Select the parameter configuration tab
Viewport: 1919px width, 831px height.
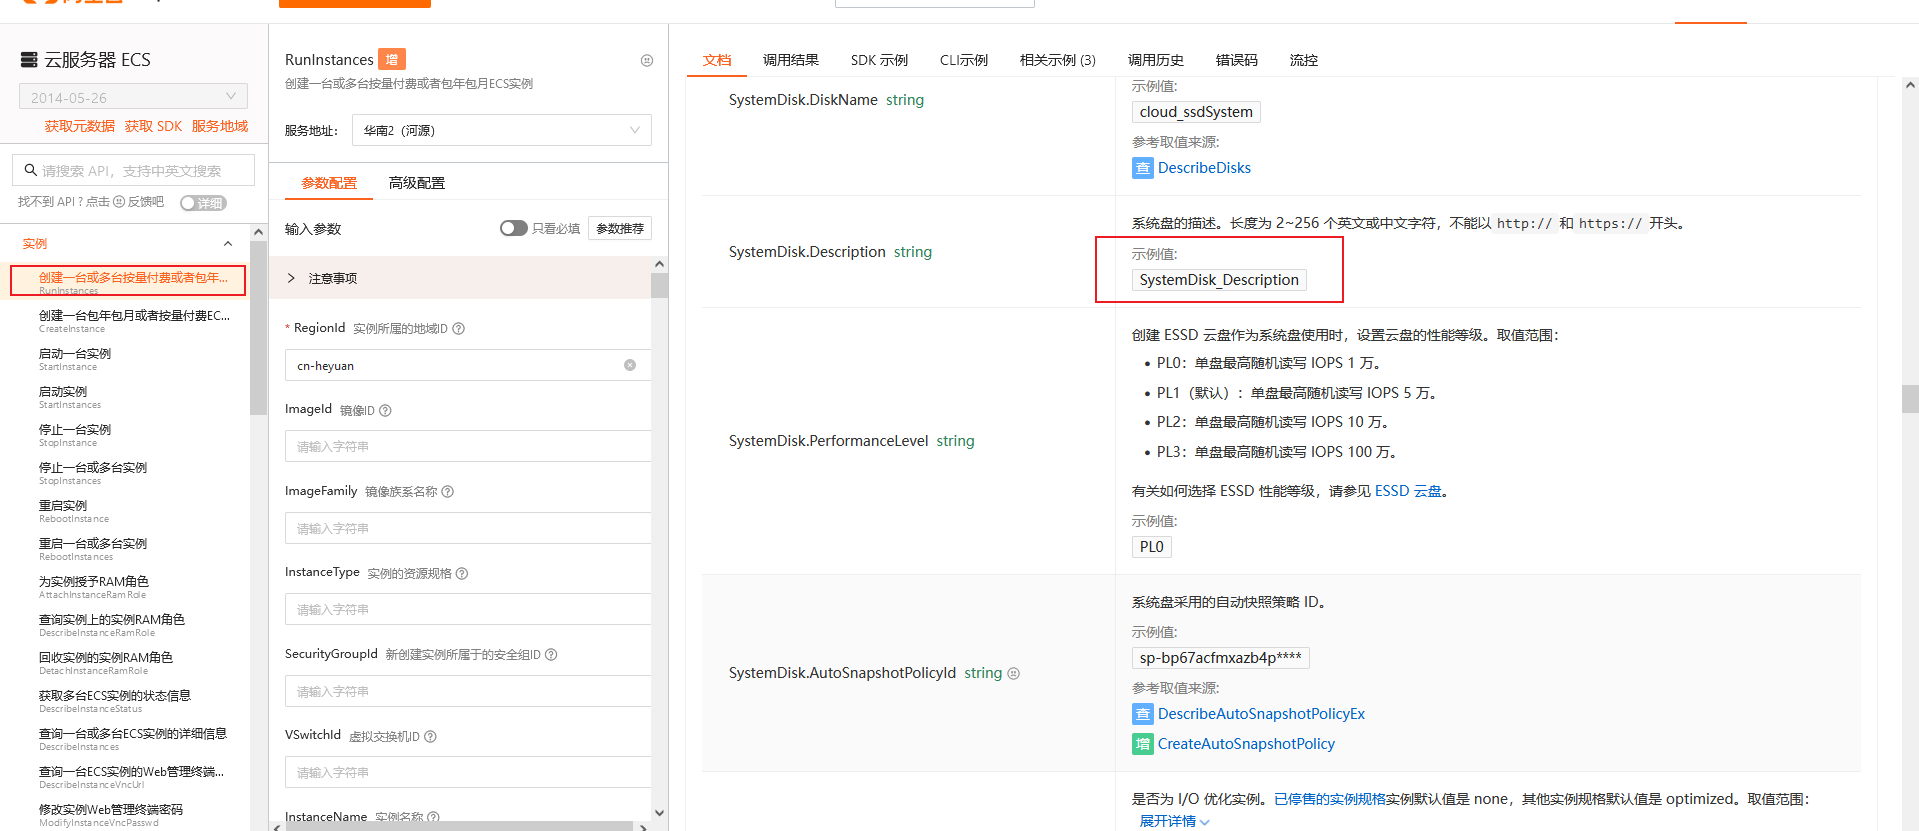click(x=329, y=183)
